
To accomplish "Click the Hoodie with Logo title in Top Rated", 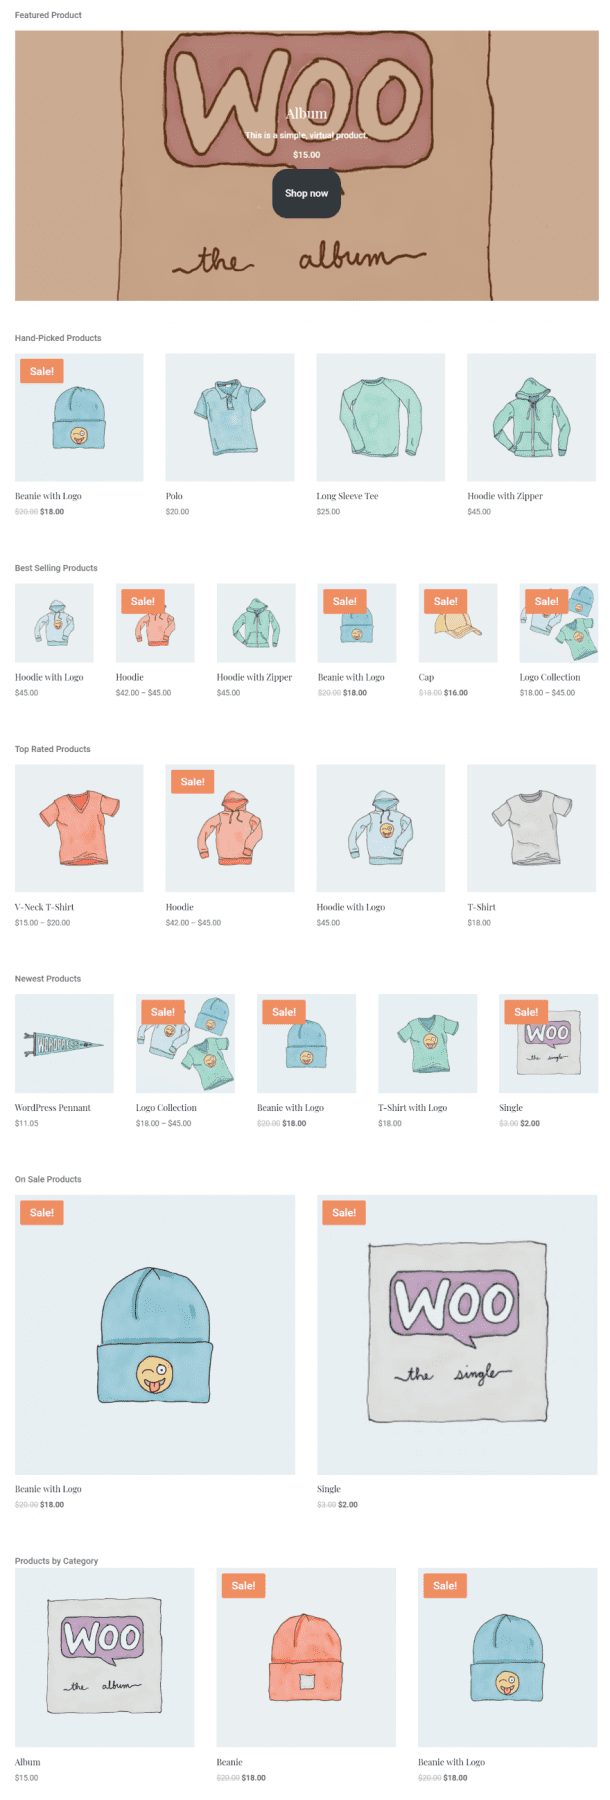I will 351,907.
